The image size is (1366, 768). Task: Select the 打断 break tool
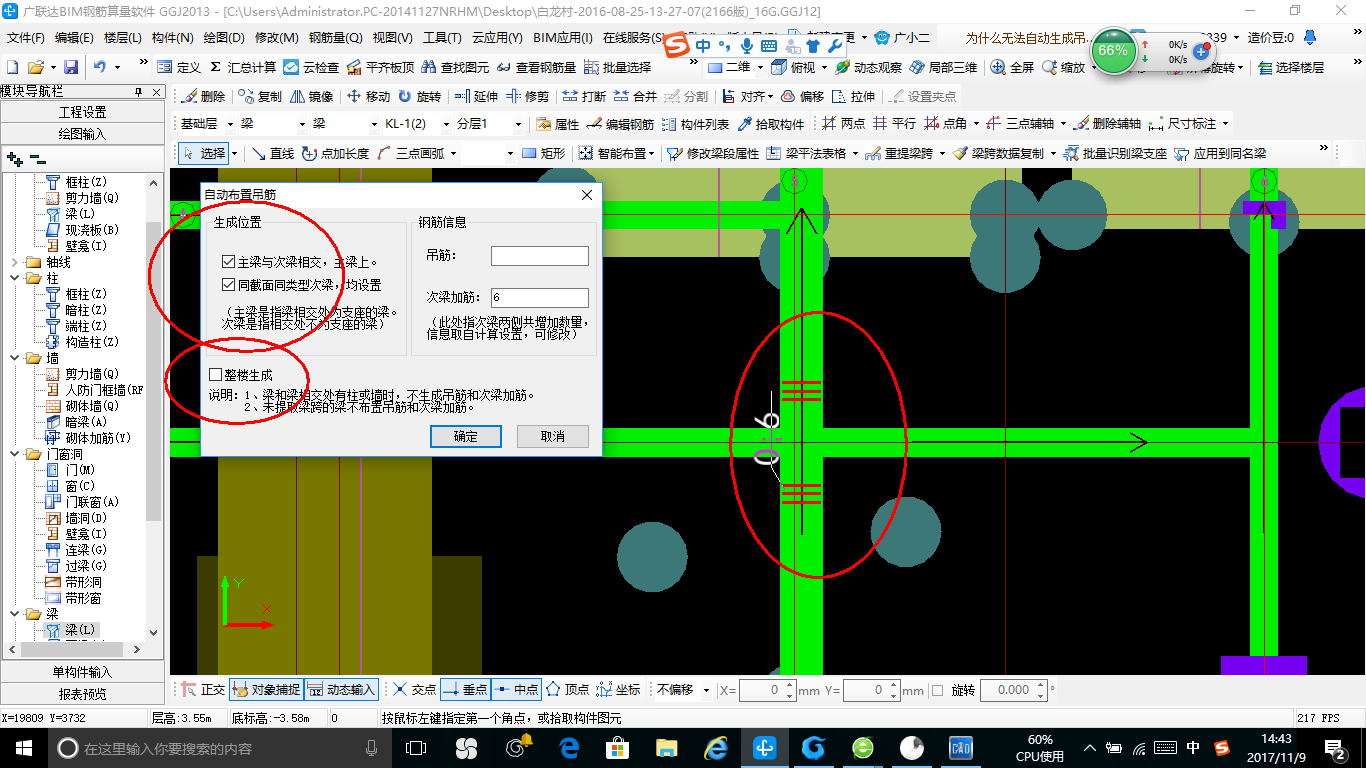584,97
